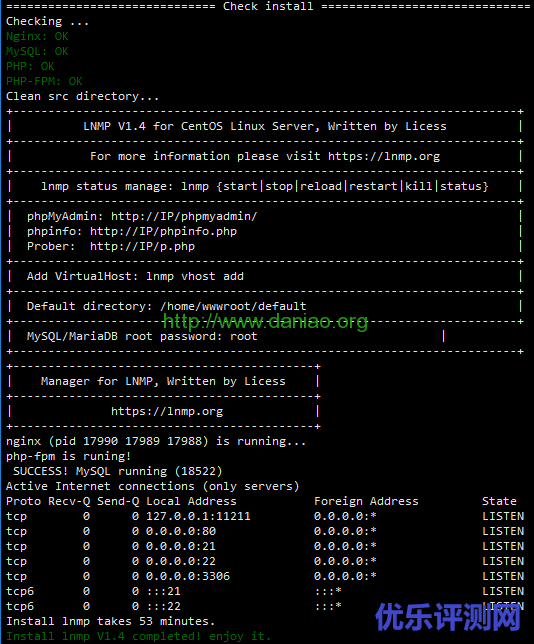Select 'Add VirtualHost: lnmp vhost add' line
The image size is (534, 644).
[x=135, y=276]
